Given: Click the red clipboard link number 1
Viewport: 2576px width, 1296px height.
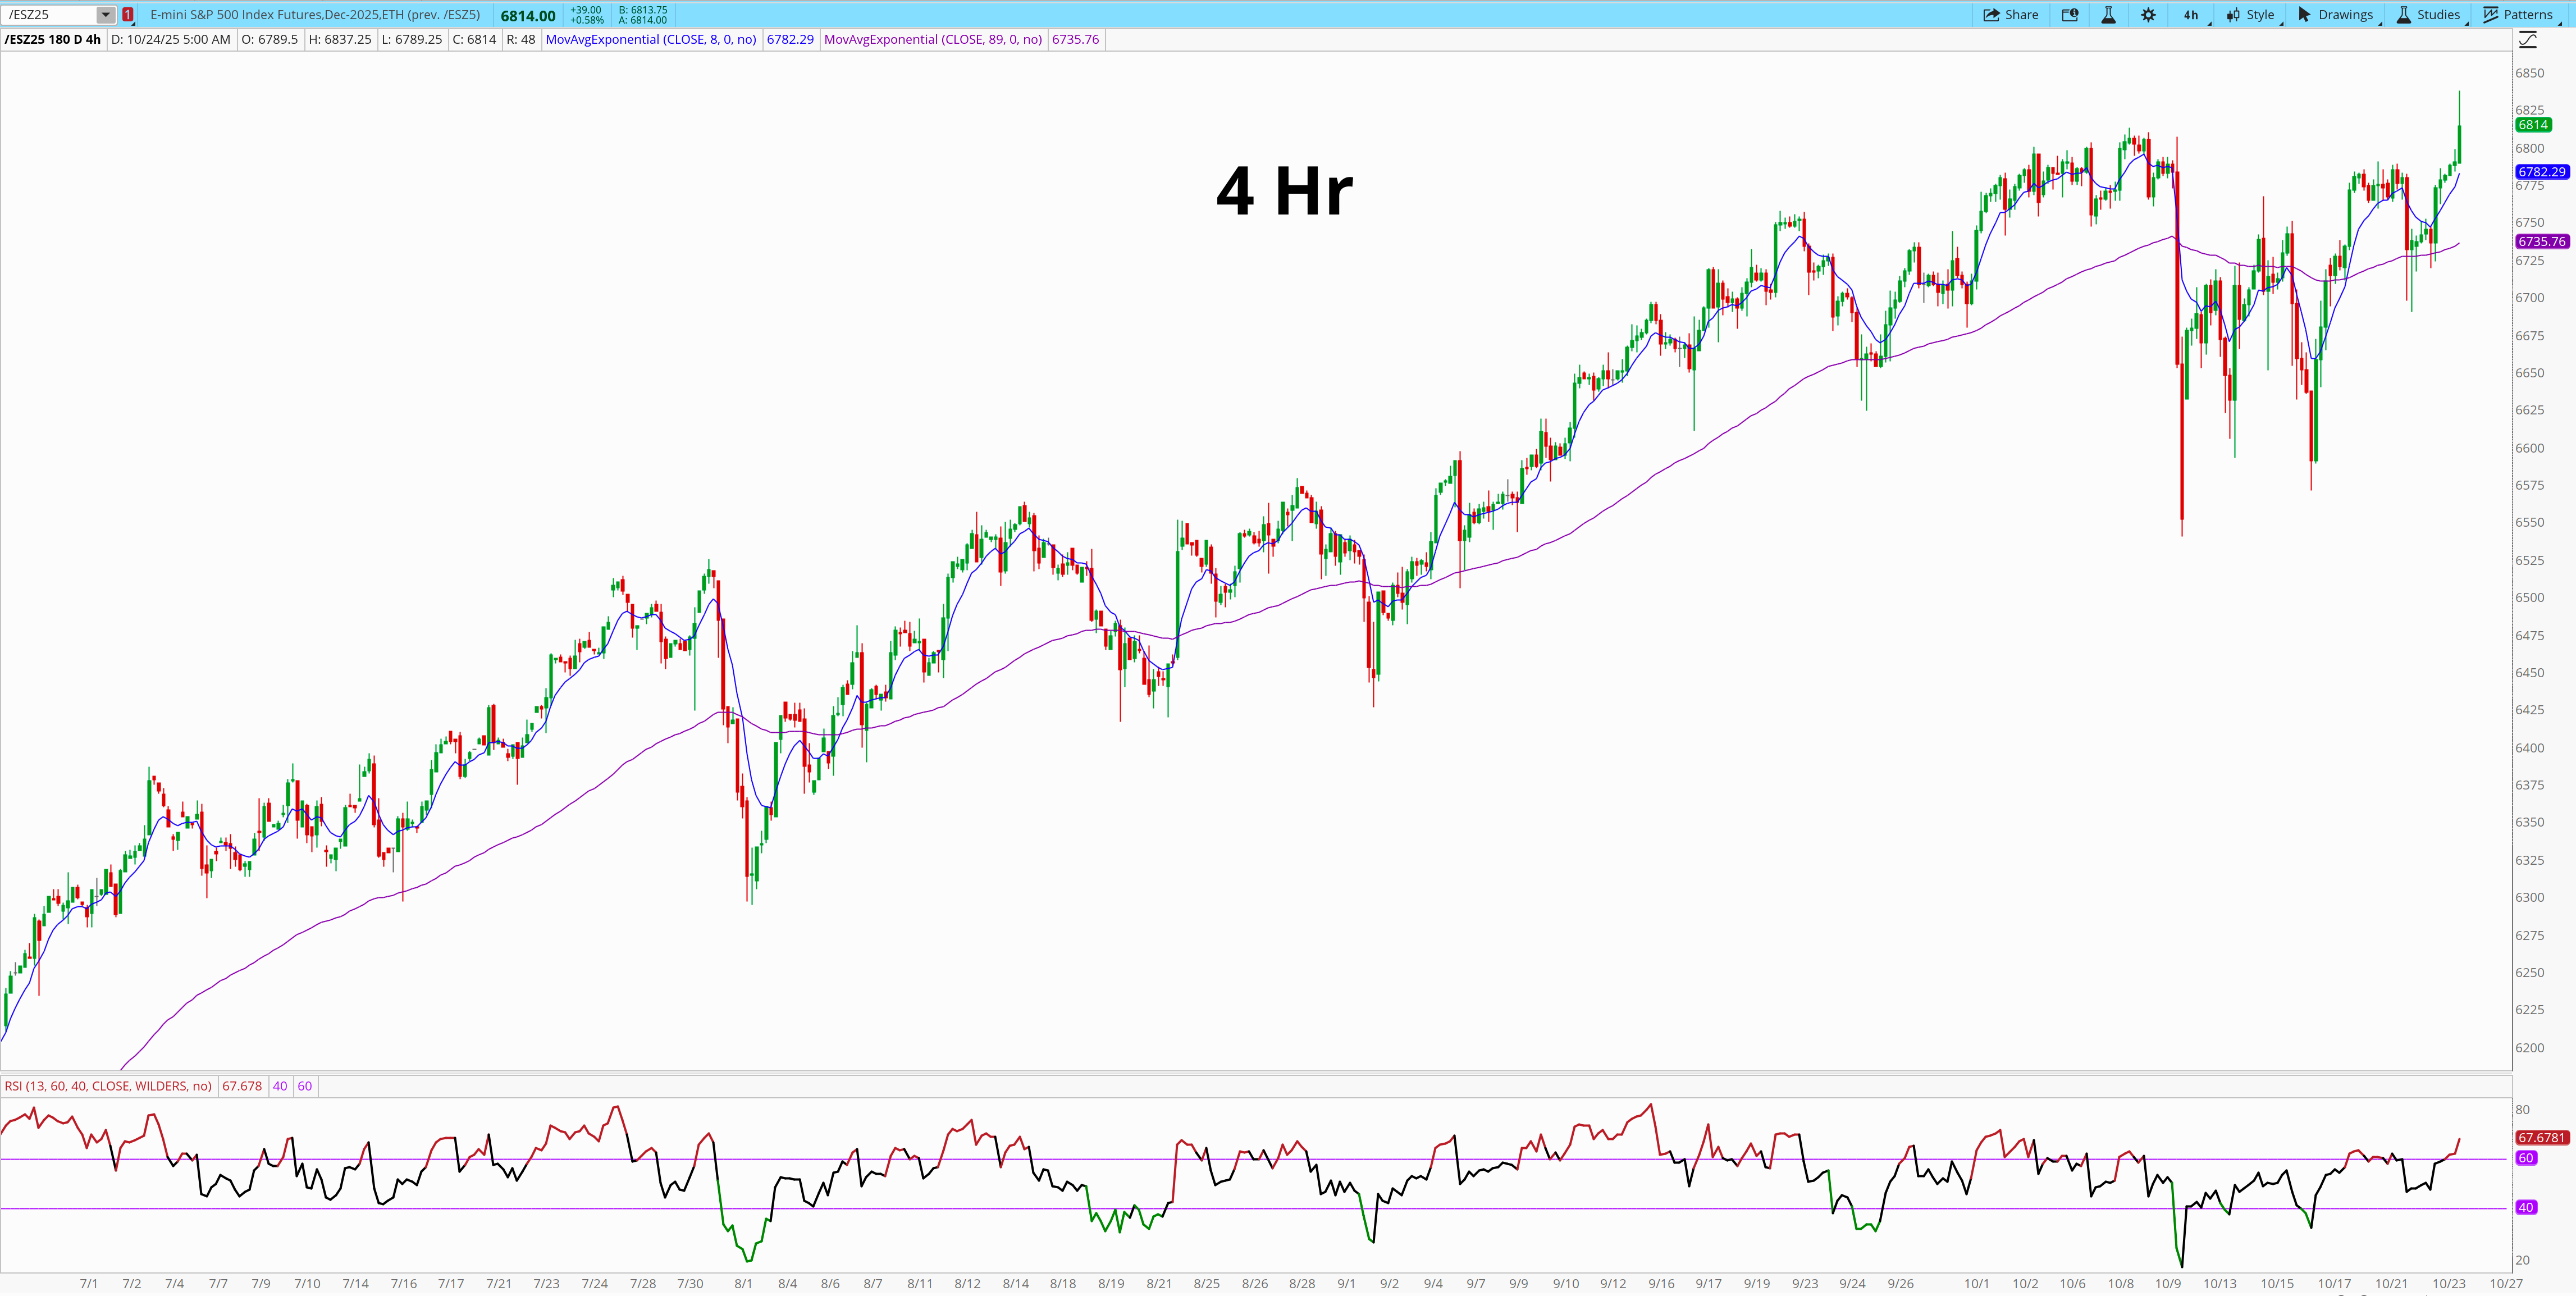Looking at the screenshot, I should [x=128, y=15].
